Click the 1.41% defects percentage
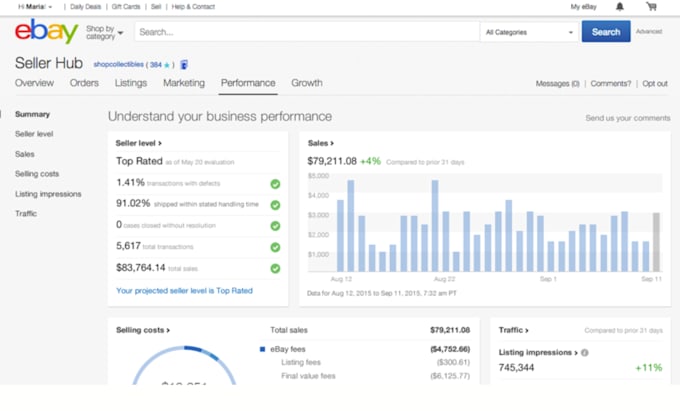Screen dimensions: 680x411 coord(130,183)
